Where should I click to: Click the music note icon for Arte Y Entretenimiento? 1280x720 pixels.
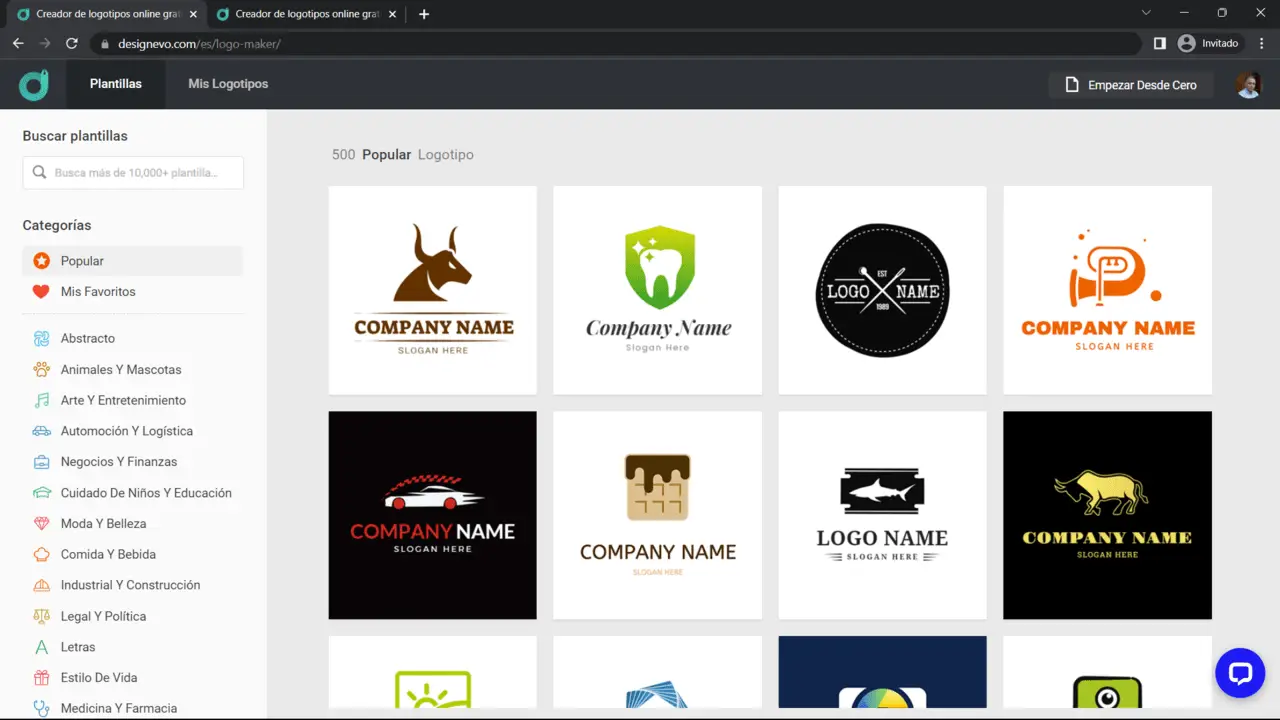[x=41, y=400]
